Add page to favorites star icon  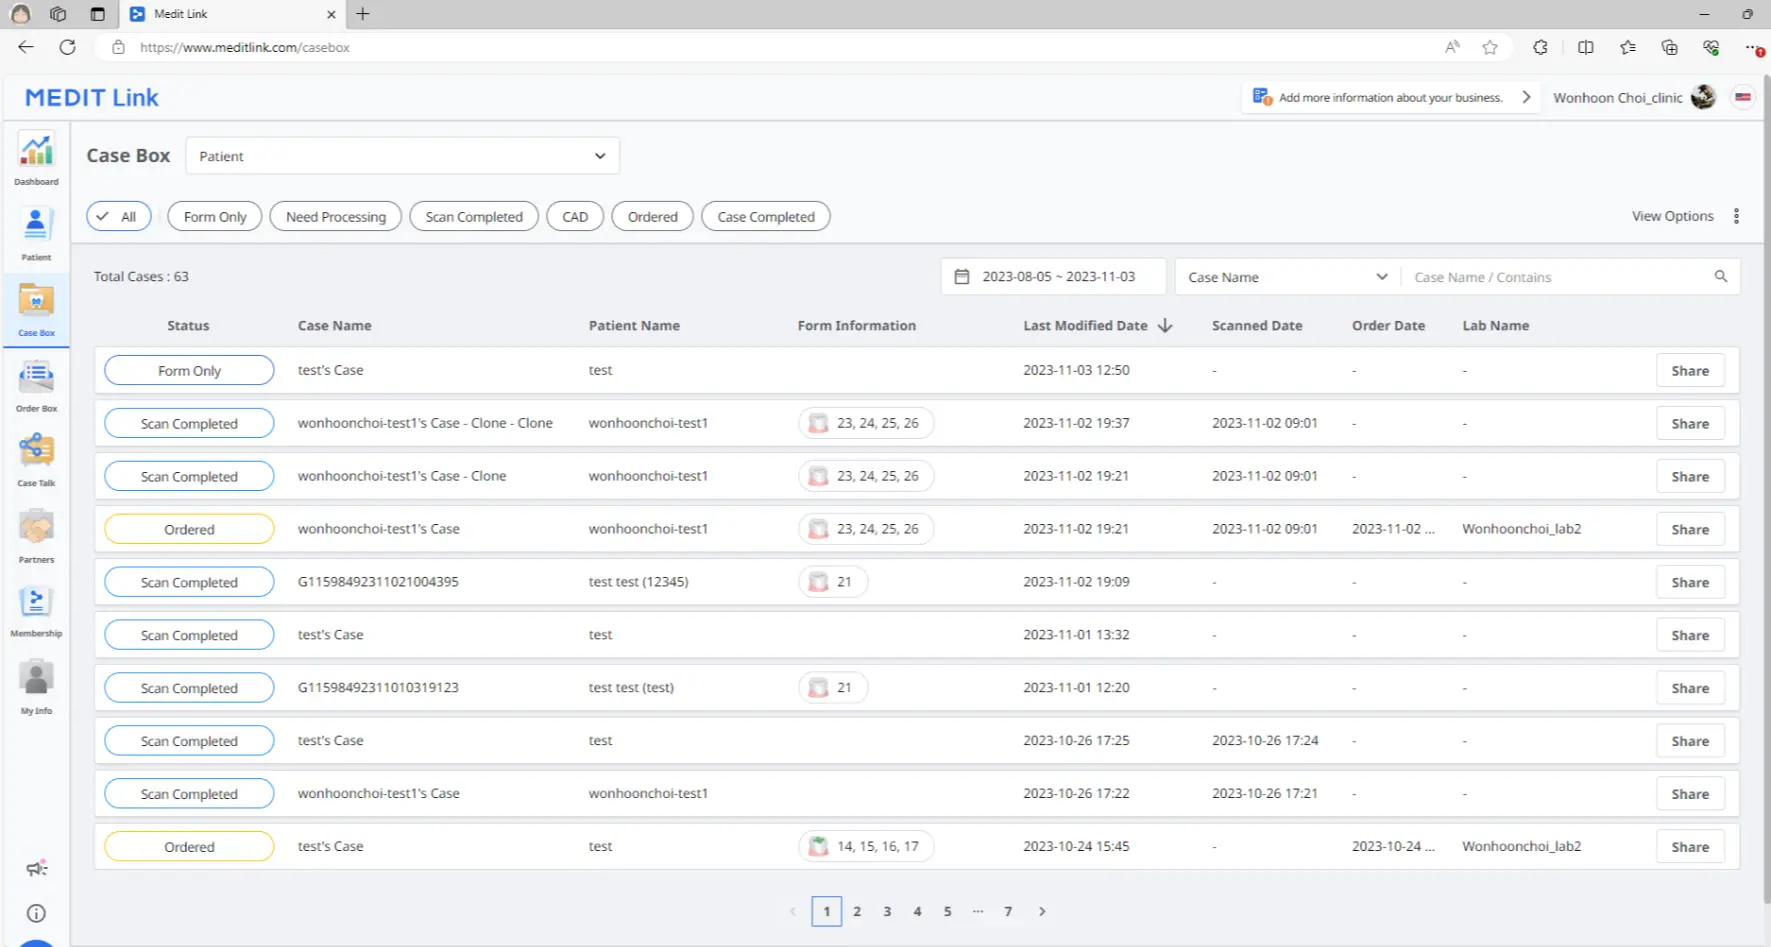1490,47
